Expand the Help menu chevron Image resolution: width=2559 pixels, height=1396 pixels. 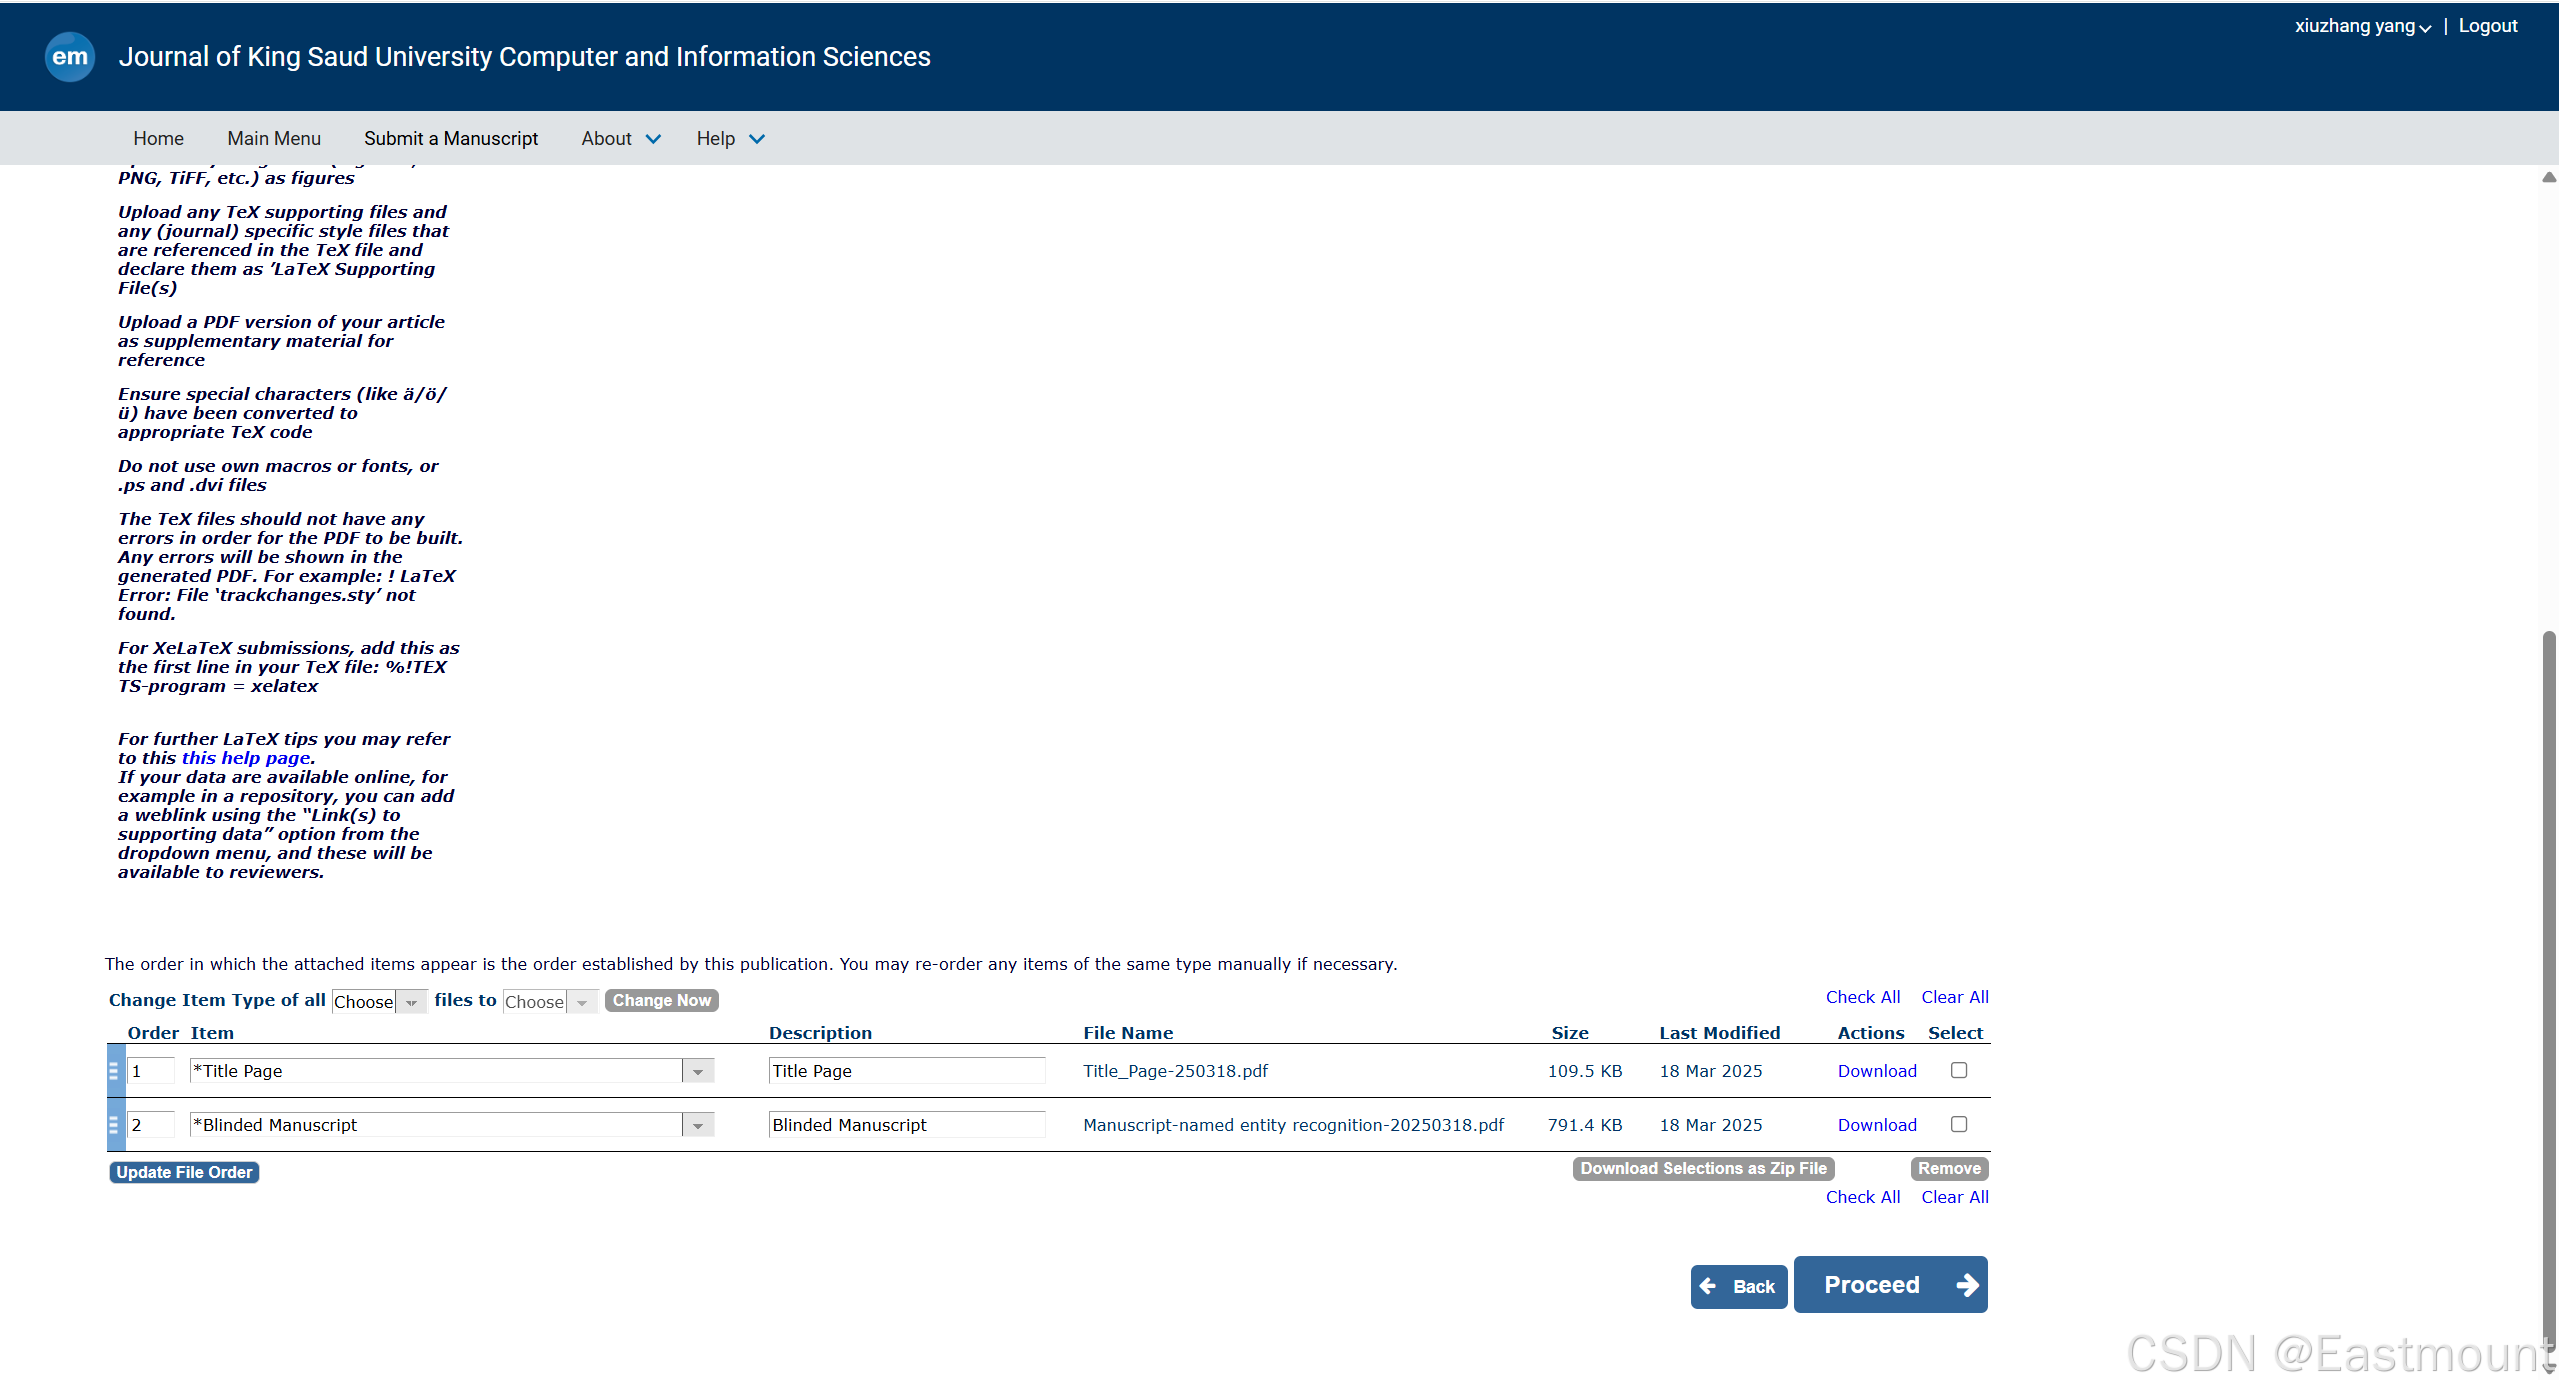(757, 139)
